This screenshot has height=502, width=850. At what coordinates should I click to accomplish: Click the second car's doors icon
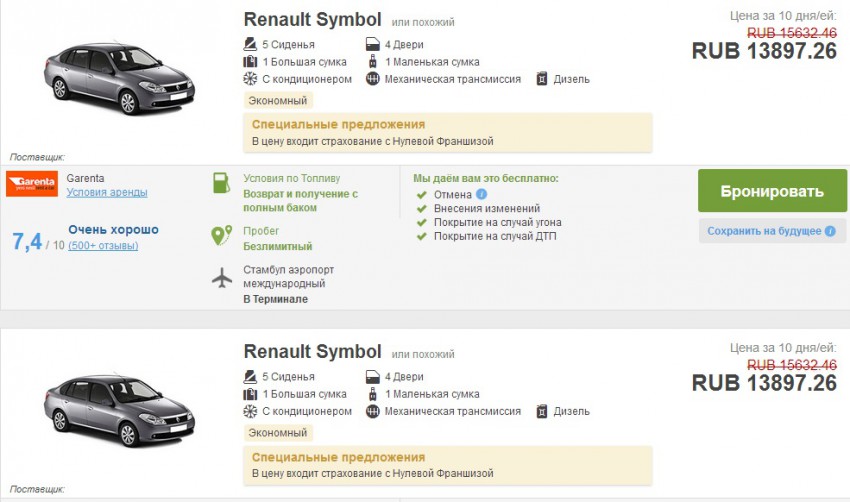click(x=374, y=377)
